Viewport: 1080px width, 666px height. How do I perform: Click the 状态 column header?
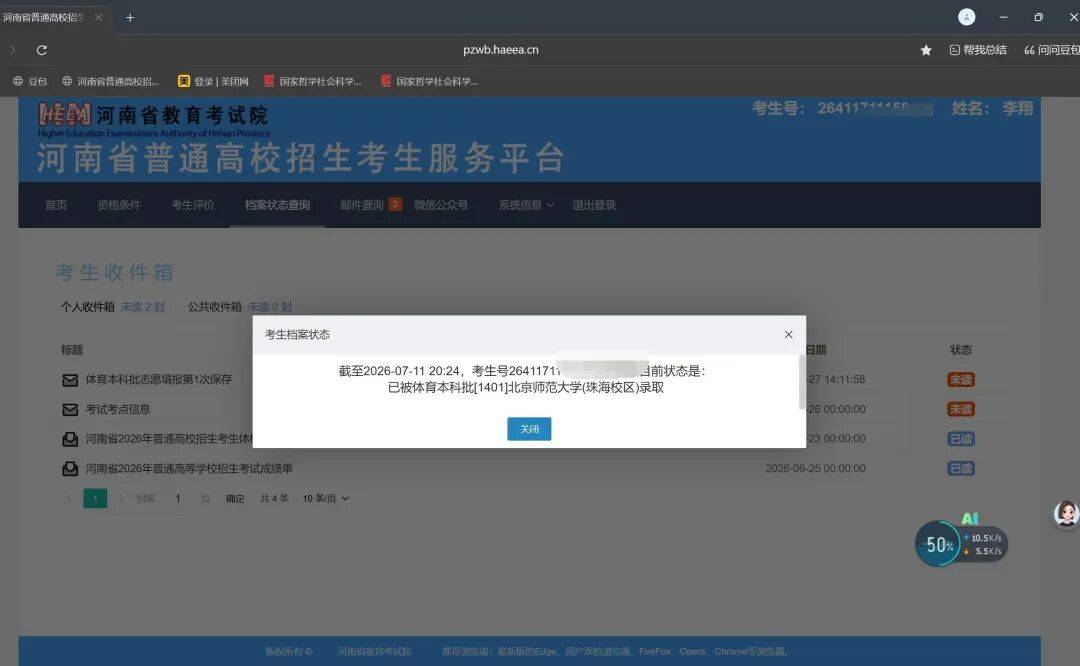(961, 350)
